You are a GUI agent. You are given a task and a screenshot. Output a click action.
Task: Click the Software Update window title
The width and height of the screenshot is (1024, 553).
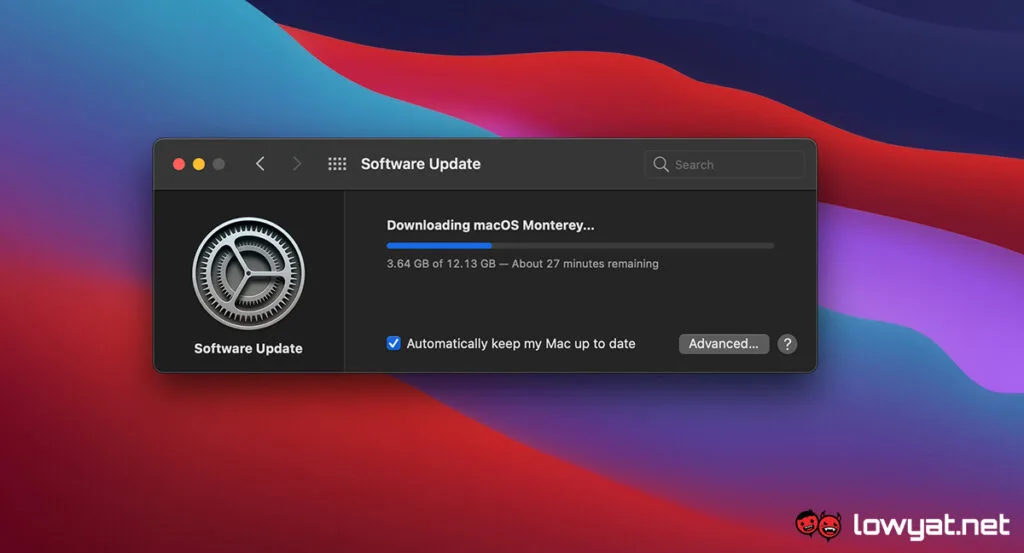tap(421, 164)
